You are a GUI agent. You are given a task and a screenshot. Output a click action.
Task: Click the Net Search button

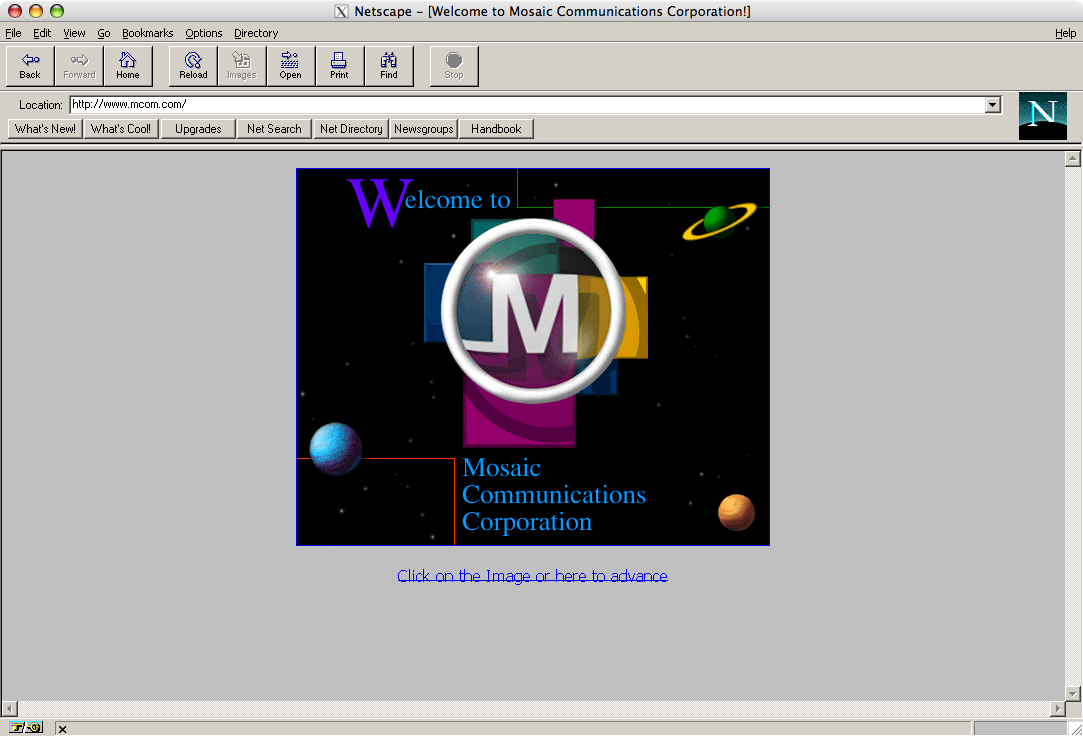pyautogui.click(x=274, y=129)
